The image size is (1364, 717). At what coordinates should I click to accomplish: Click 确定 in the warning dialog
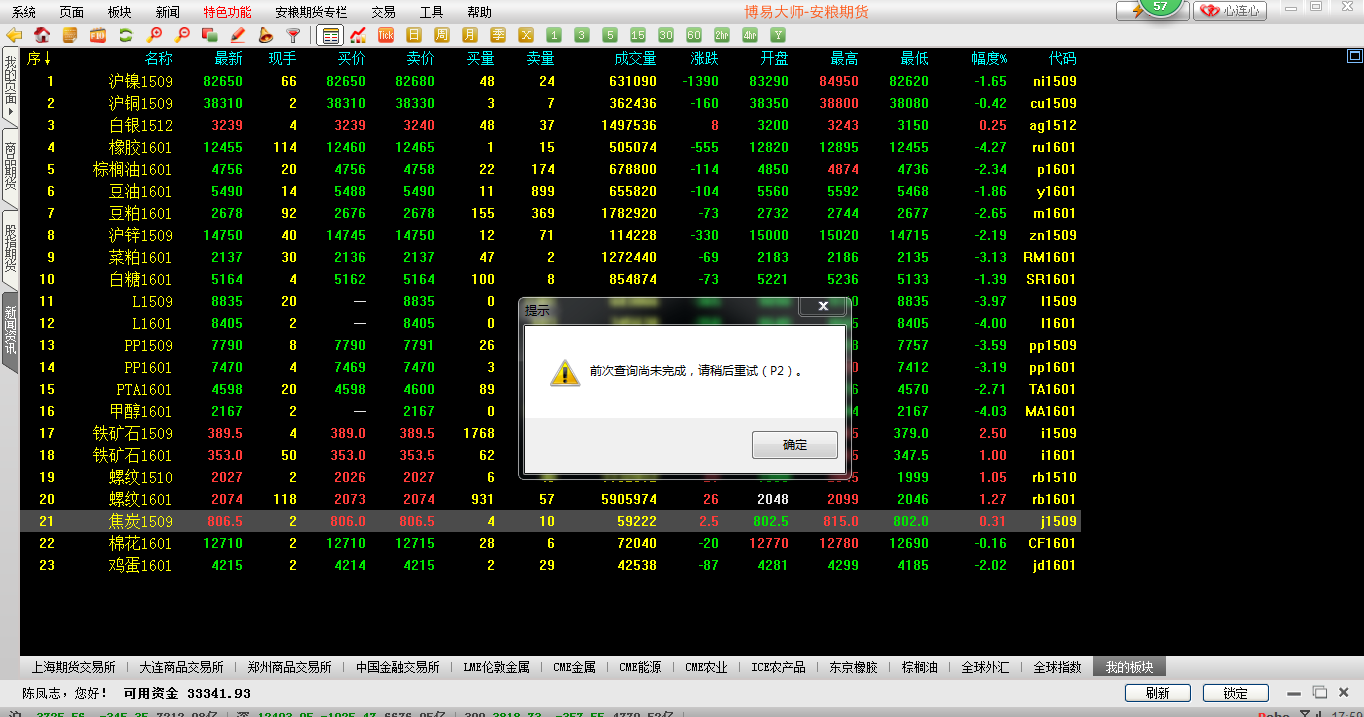[x=794, y=445]
